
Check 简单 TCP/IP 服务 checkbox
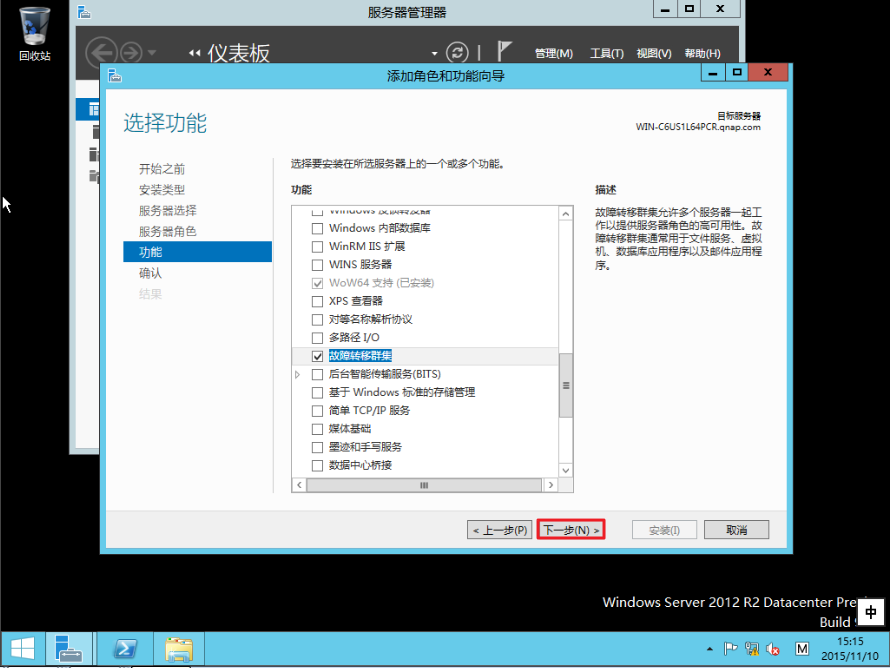(317, 410)
